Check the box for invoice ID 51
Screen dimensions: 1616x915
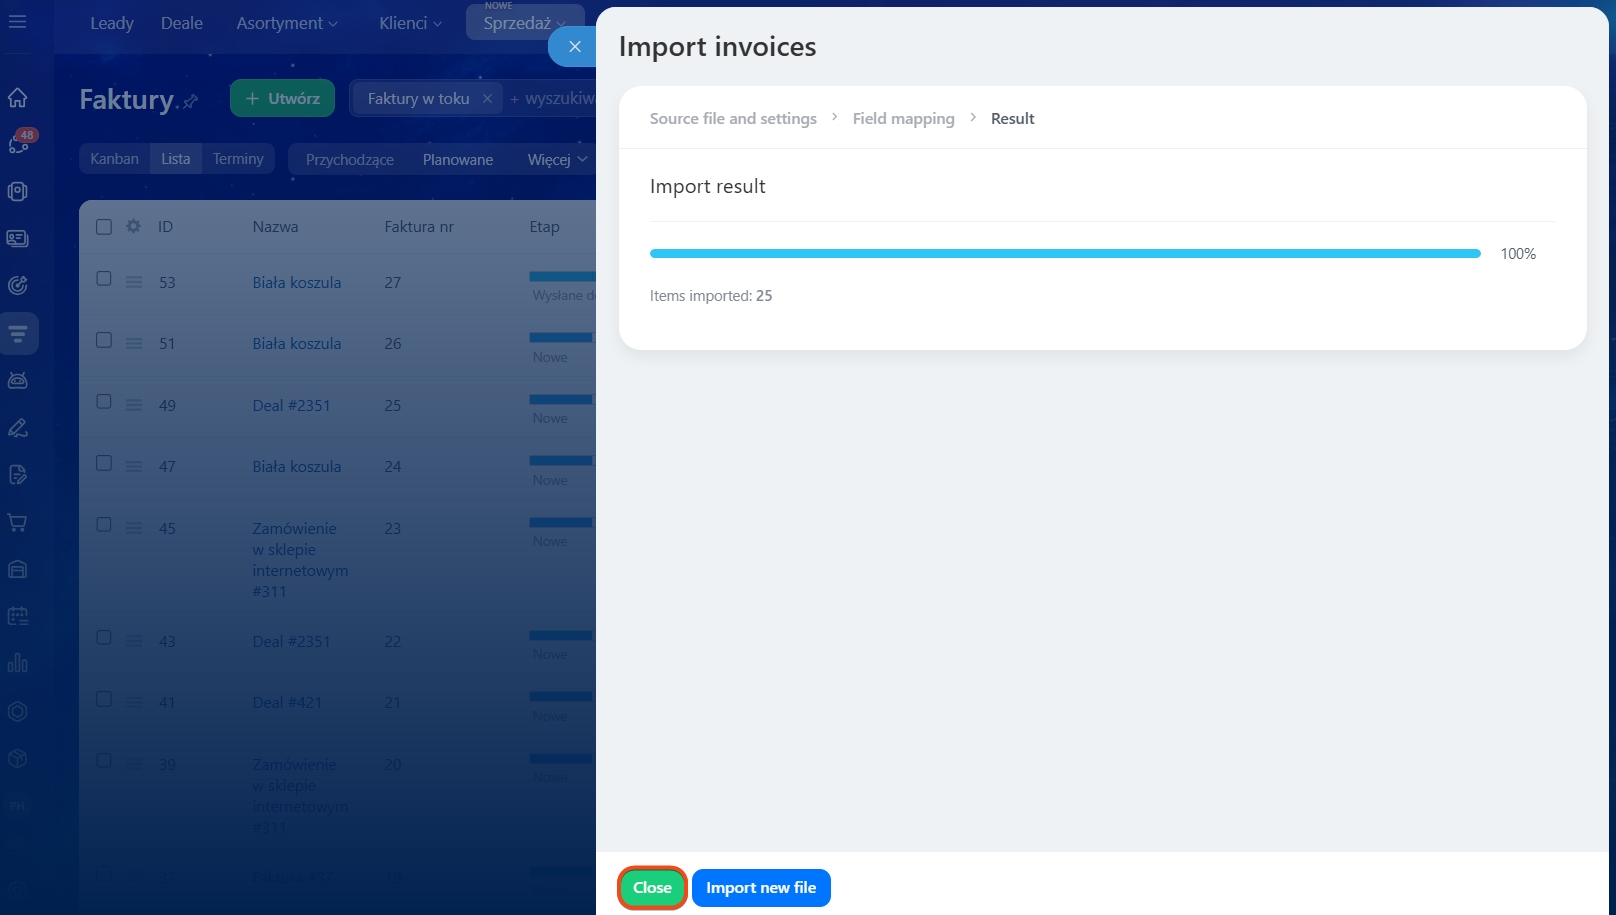click(104, 340)
